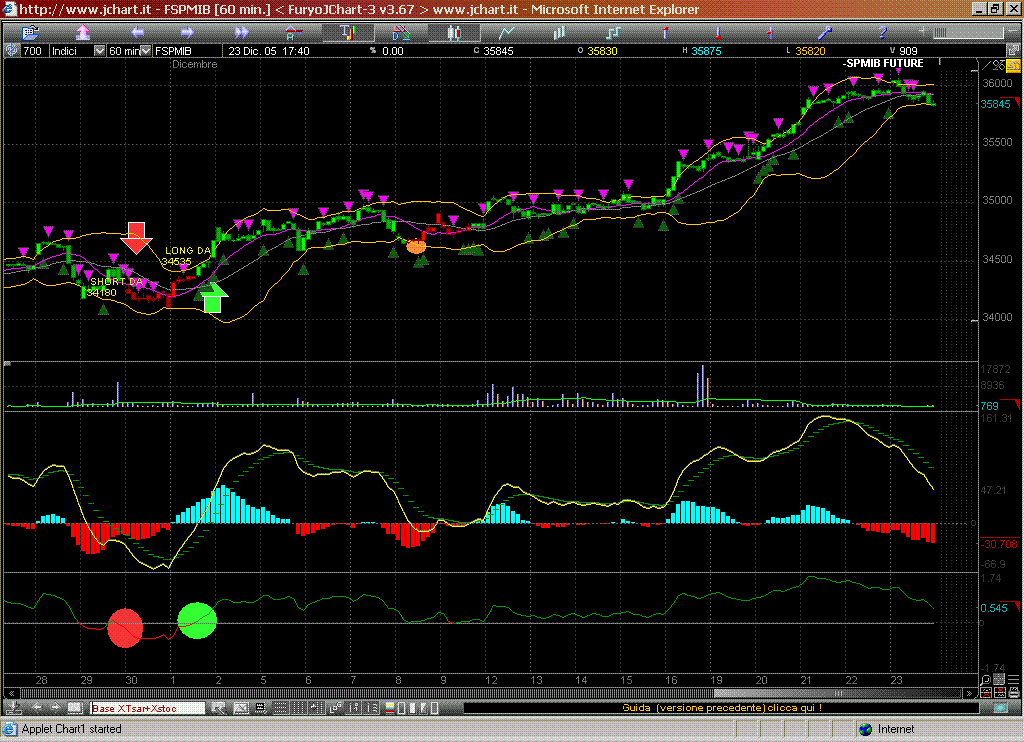The height and width of the screenshot is (742, 1024).
Task: Toggle the indicators overlay toolbar button
Action: [347, 33]
